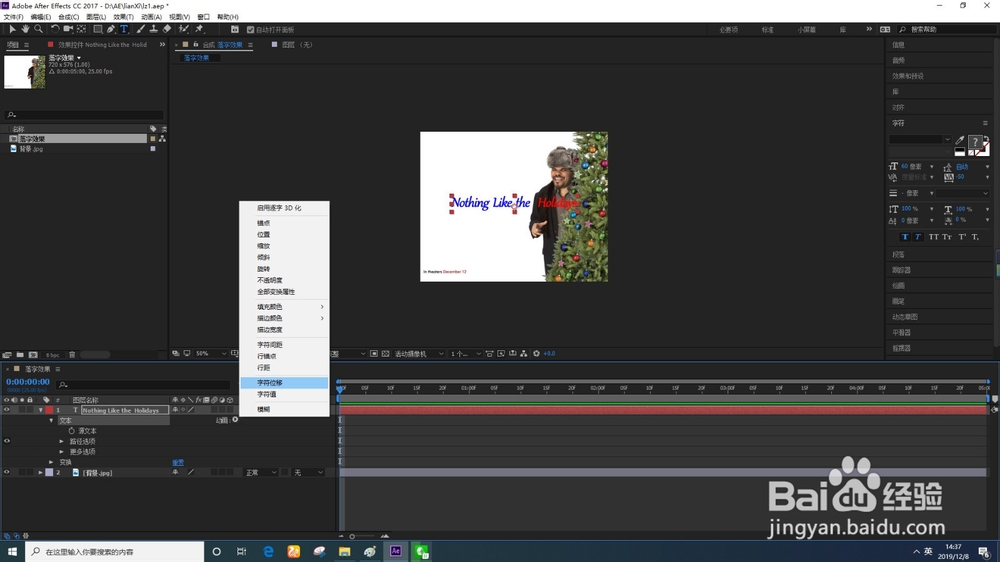Toggle Faux Bold in Character panel
Viewport: 1000px width, 562px height.
904,237
